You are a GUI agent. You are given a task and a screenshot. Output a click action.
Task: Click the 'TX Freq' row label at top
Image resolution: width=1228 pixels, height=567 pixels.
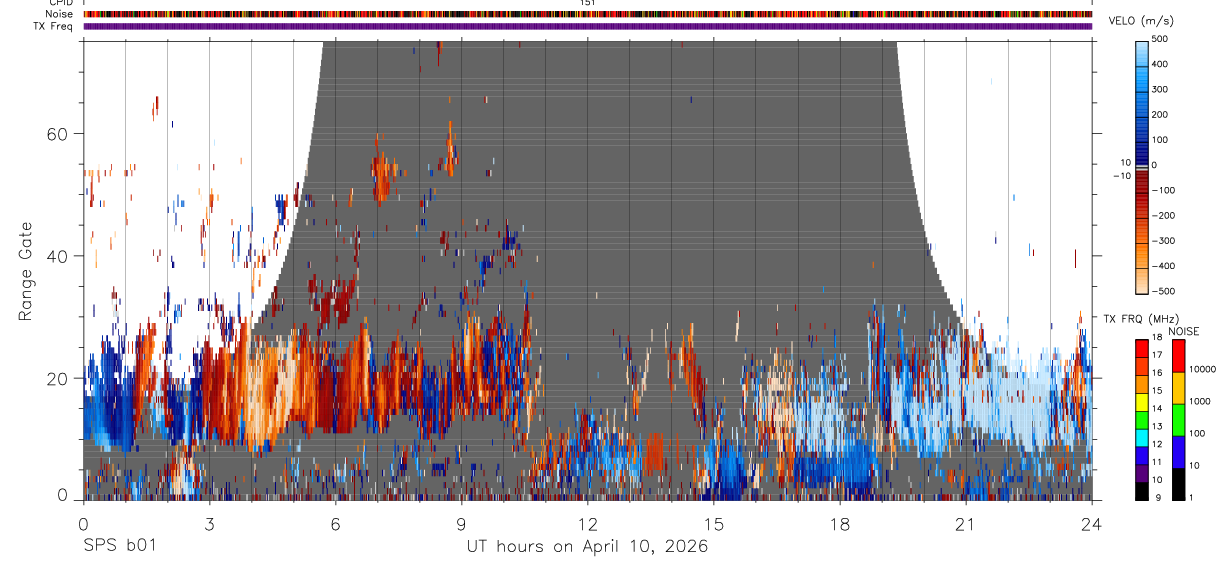coord(53,26)
